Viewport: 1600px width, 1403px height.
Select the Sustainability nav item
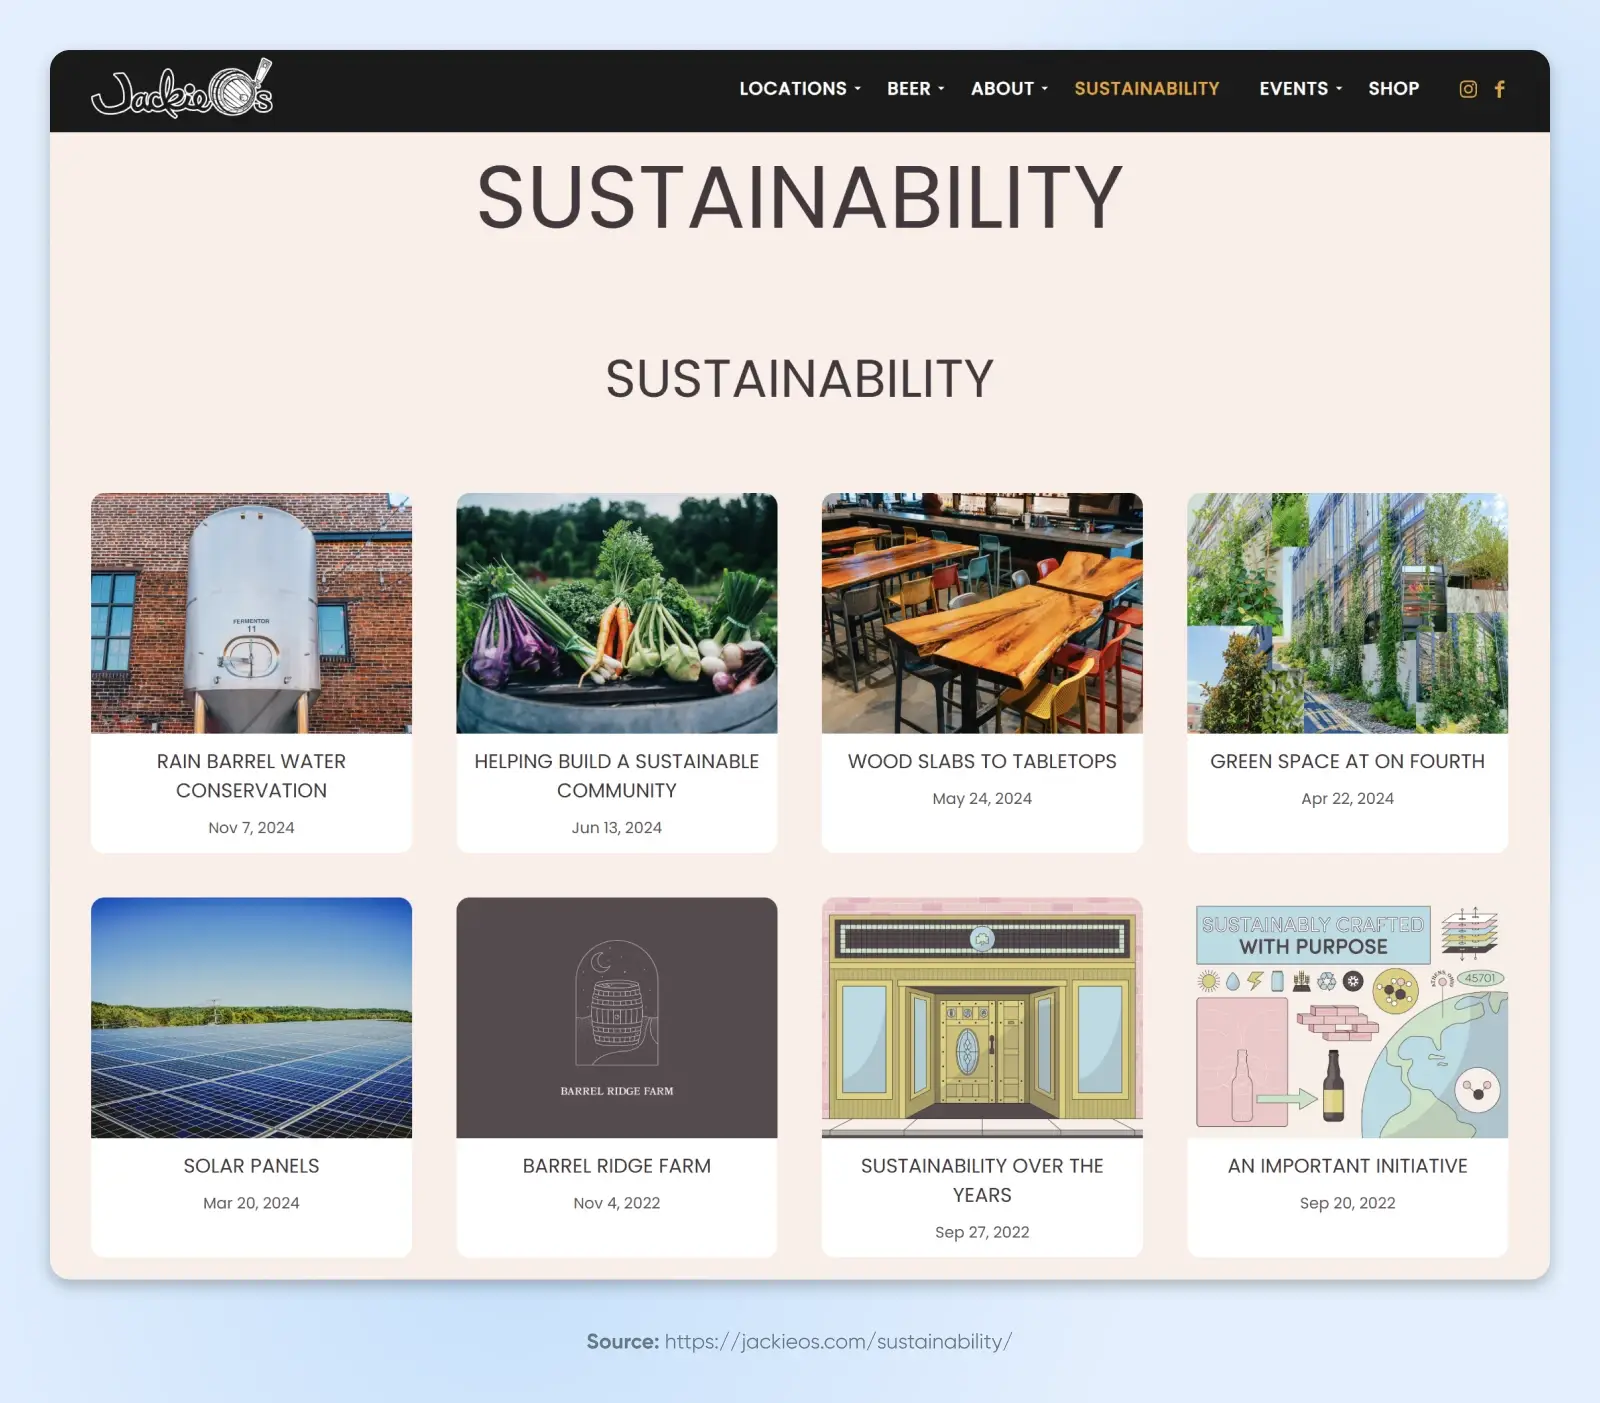1146,89
